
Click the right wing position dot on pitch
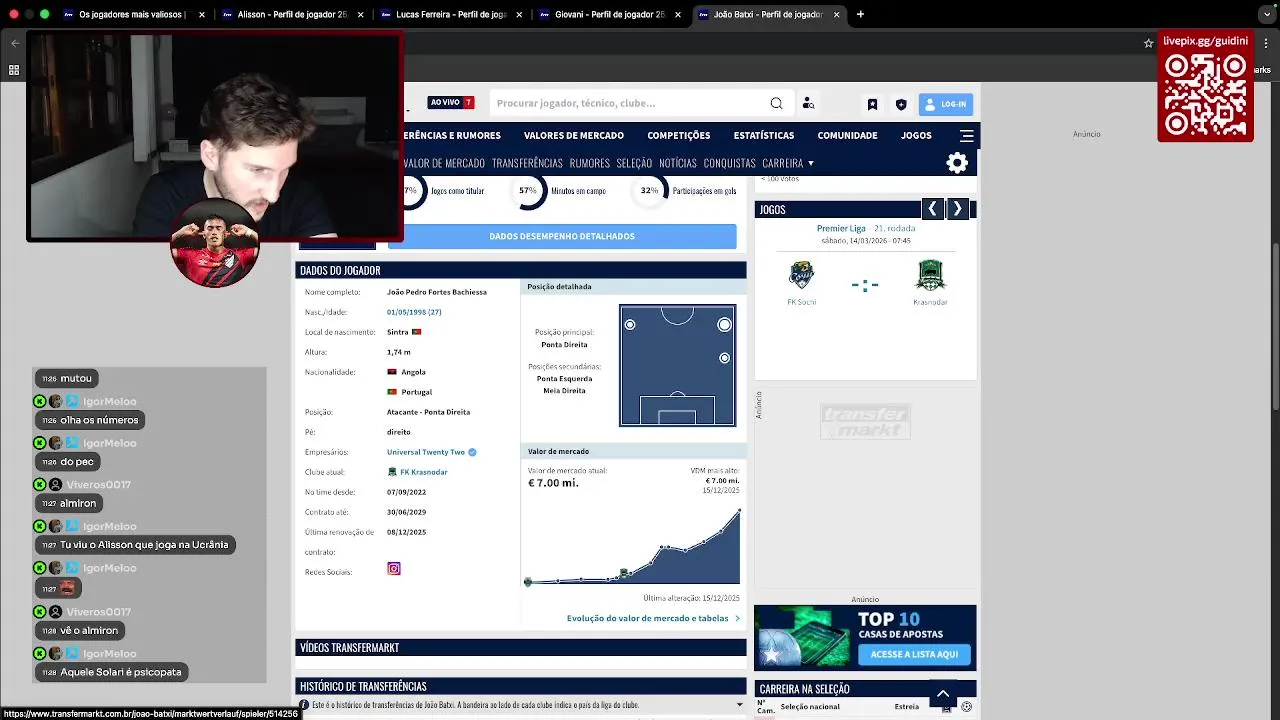click(x=724, y=325)
